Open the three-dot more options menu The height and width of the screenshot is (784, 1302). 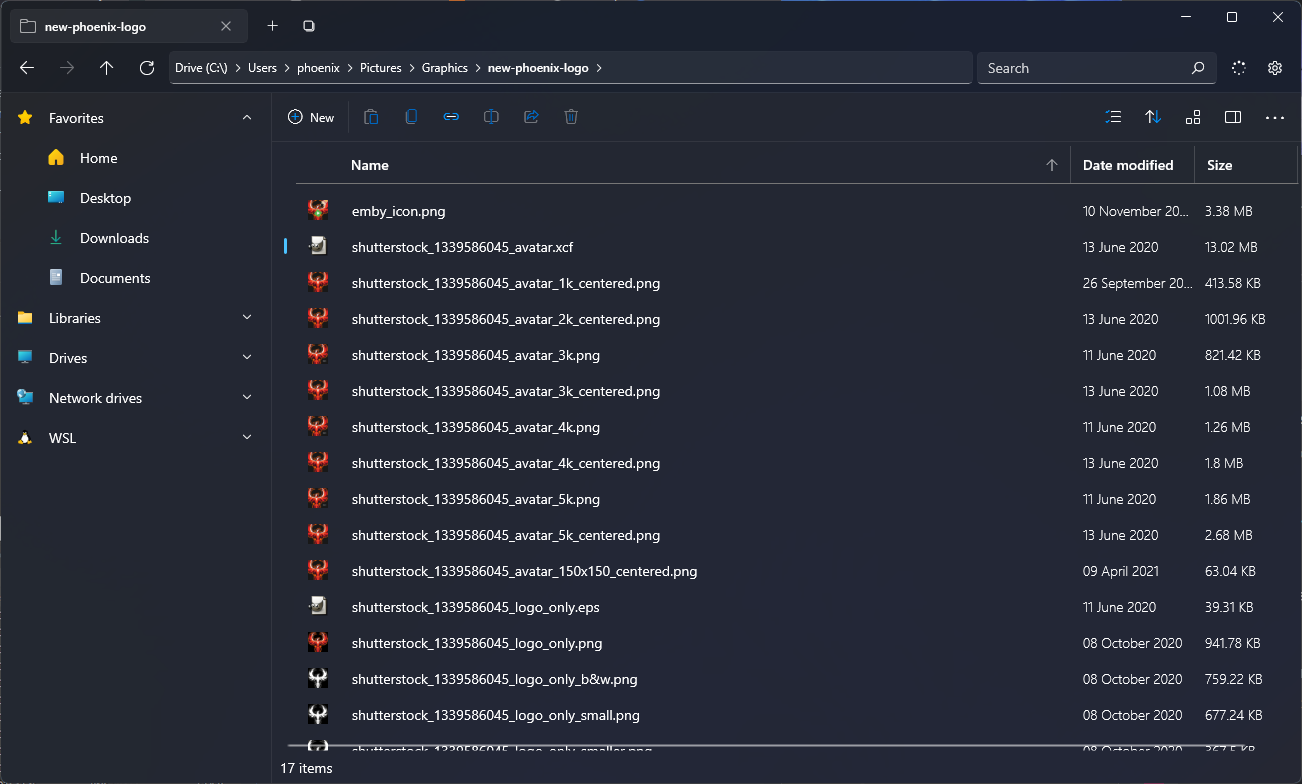[x=1275, y=117]
